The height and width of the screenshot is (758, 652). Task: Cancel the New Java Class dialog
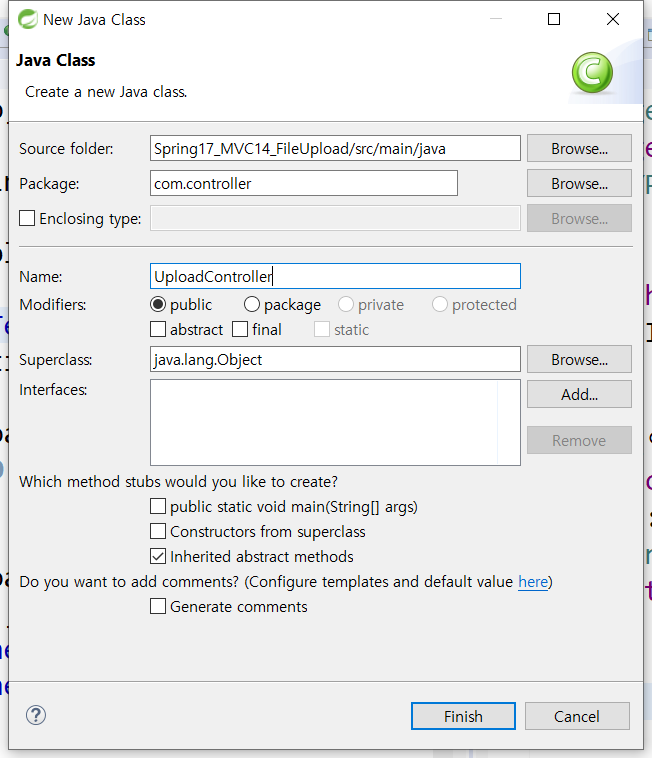pos(577,716)
